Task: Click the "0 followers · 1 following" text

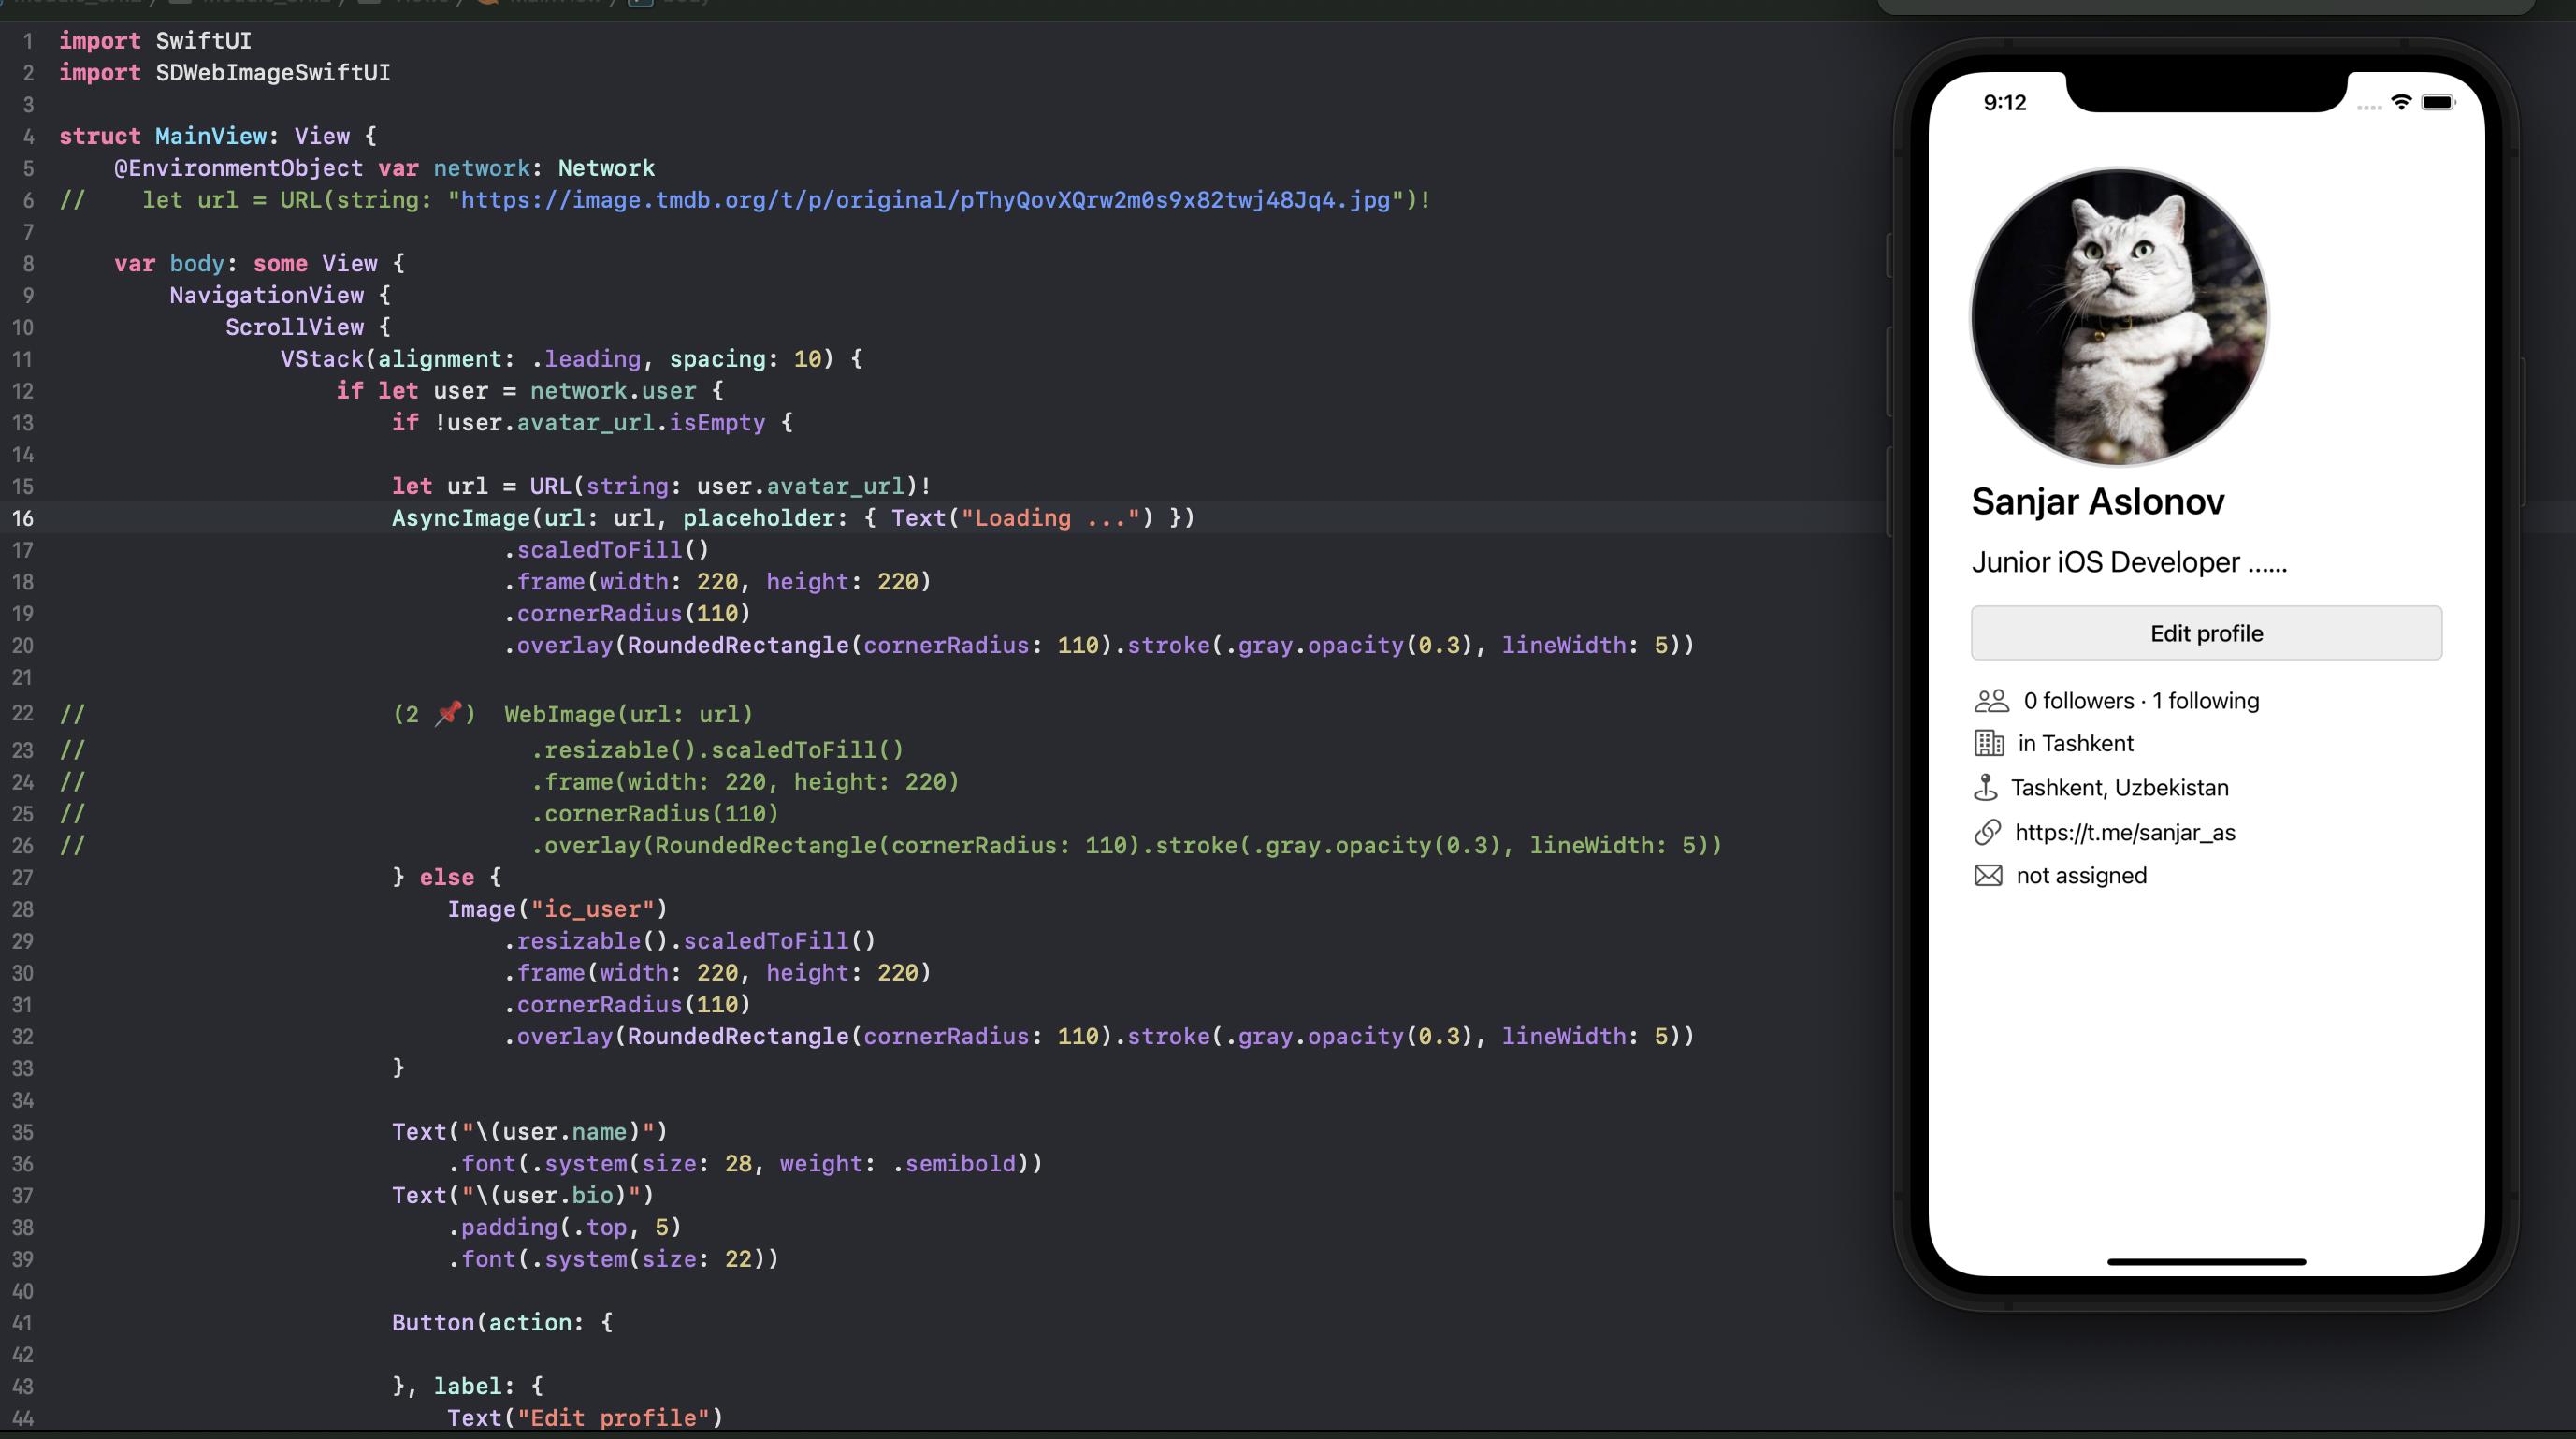Action: coord(2140,701)
